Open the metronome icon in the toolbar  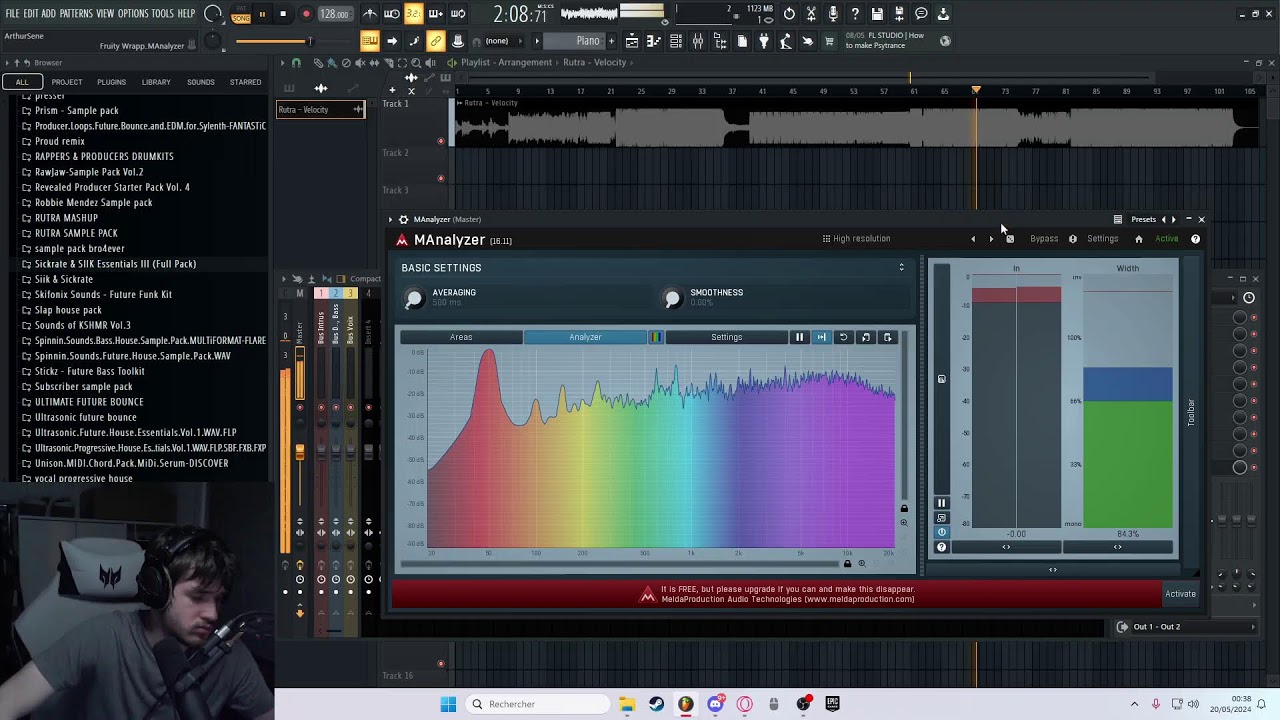click(x=370, y=14)
